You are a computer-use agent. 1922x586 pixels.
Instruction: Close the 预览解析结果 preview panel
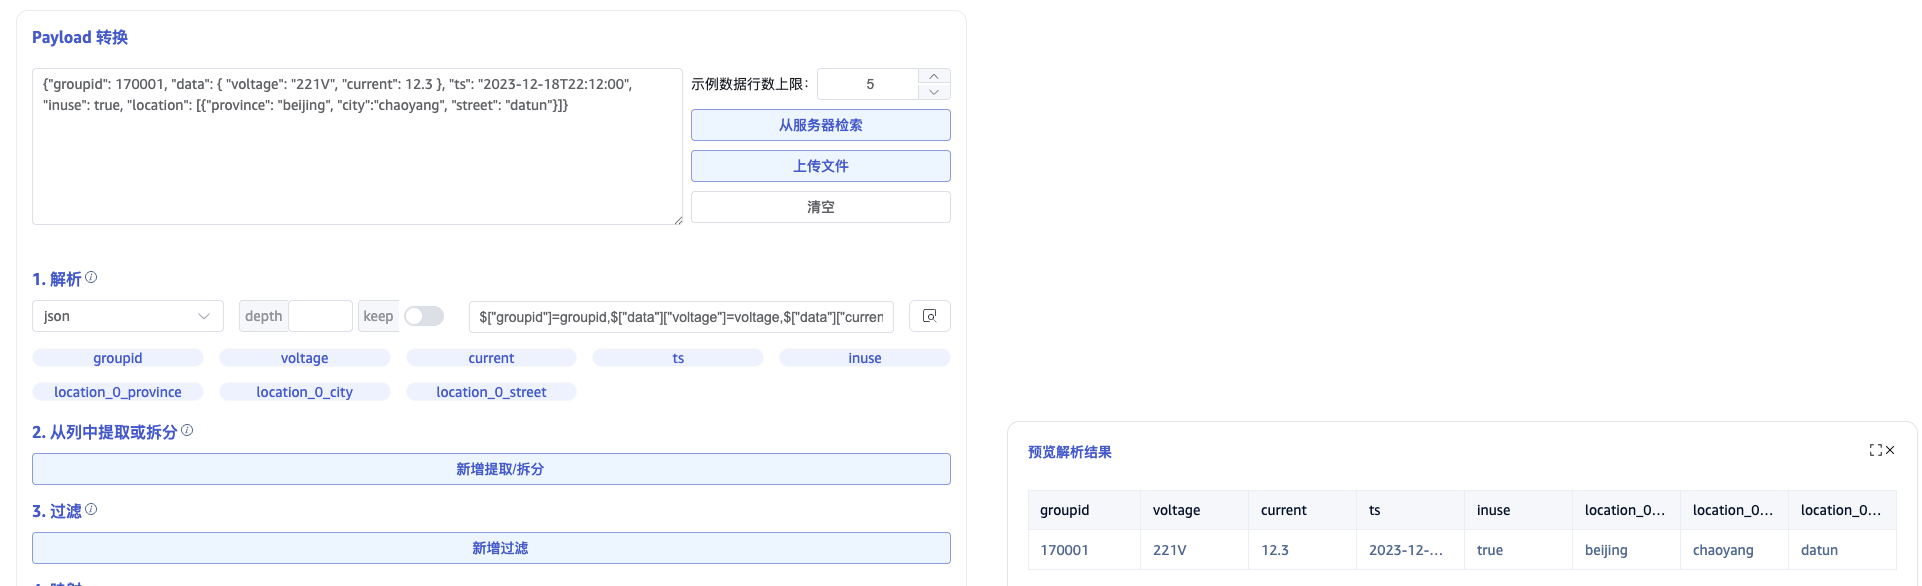pos(1890,451)
